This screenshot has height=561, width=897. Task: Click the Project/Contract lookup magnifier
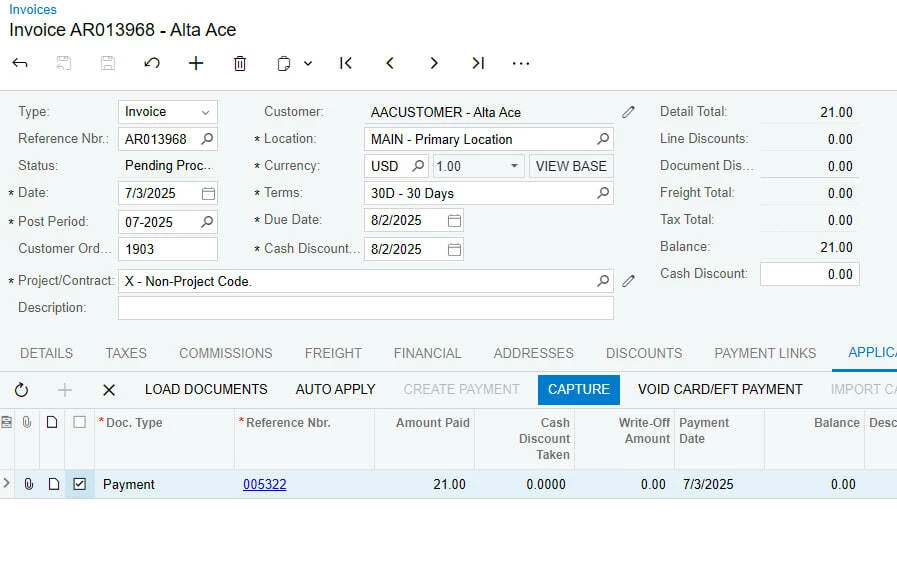[603, 281]
